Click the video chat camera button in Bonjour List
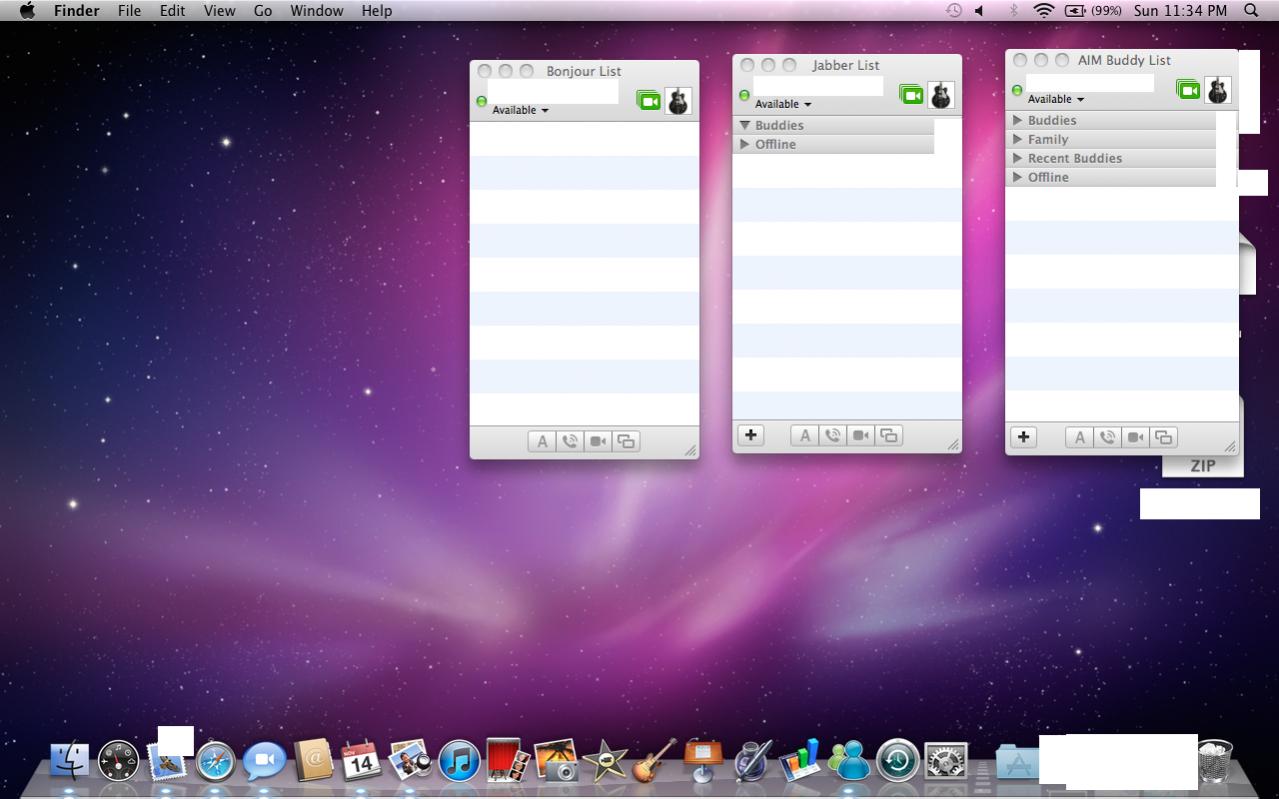Image resolution: width=1279 pixels, height=799 pixels. click(598, 441)
